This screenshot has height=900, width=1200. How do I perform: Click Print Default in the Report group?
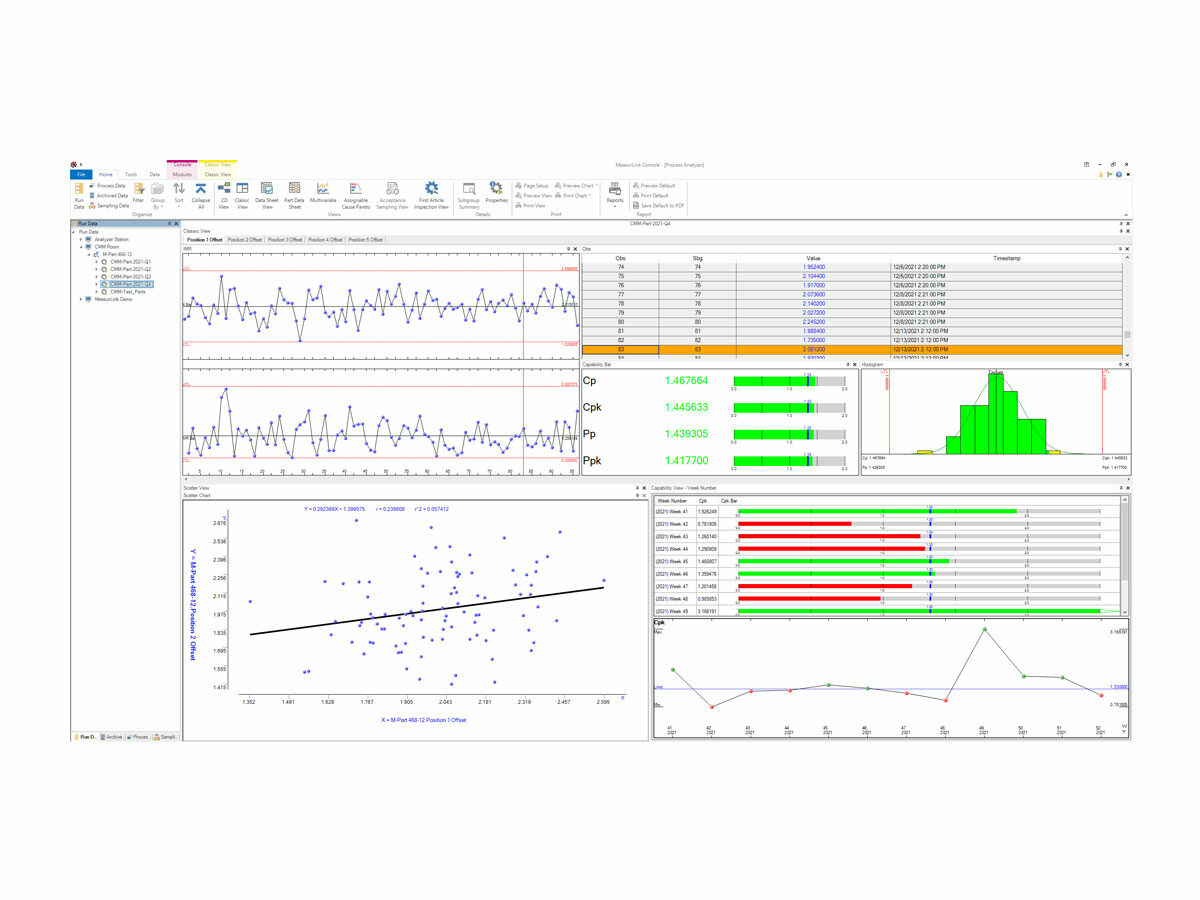point(651,196)
